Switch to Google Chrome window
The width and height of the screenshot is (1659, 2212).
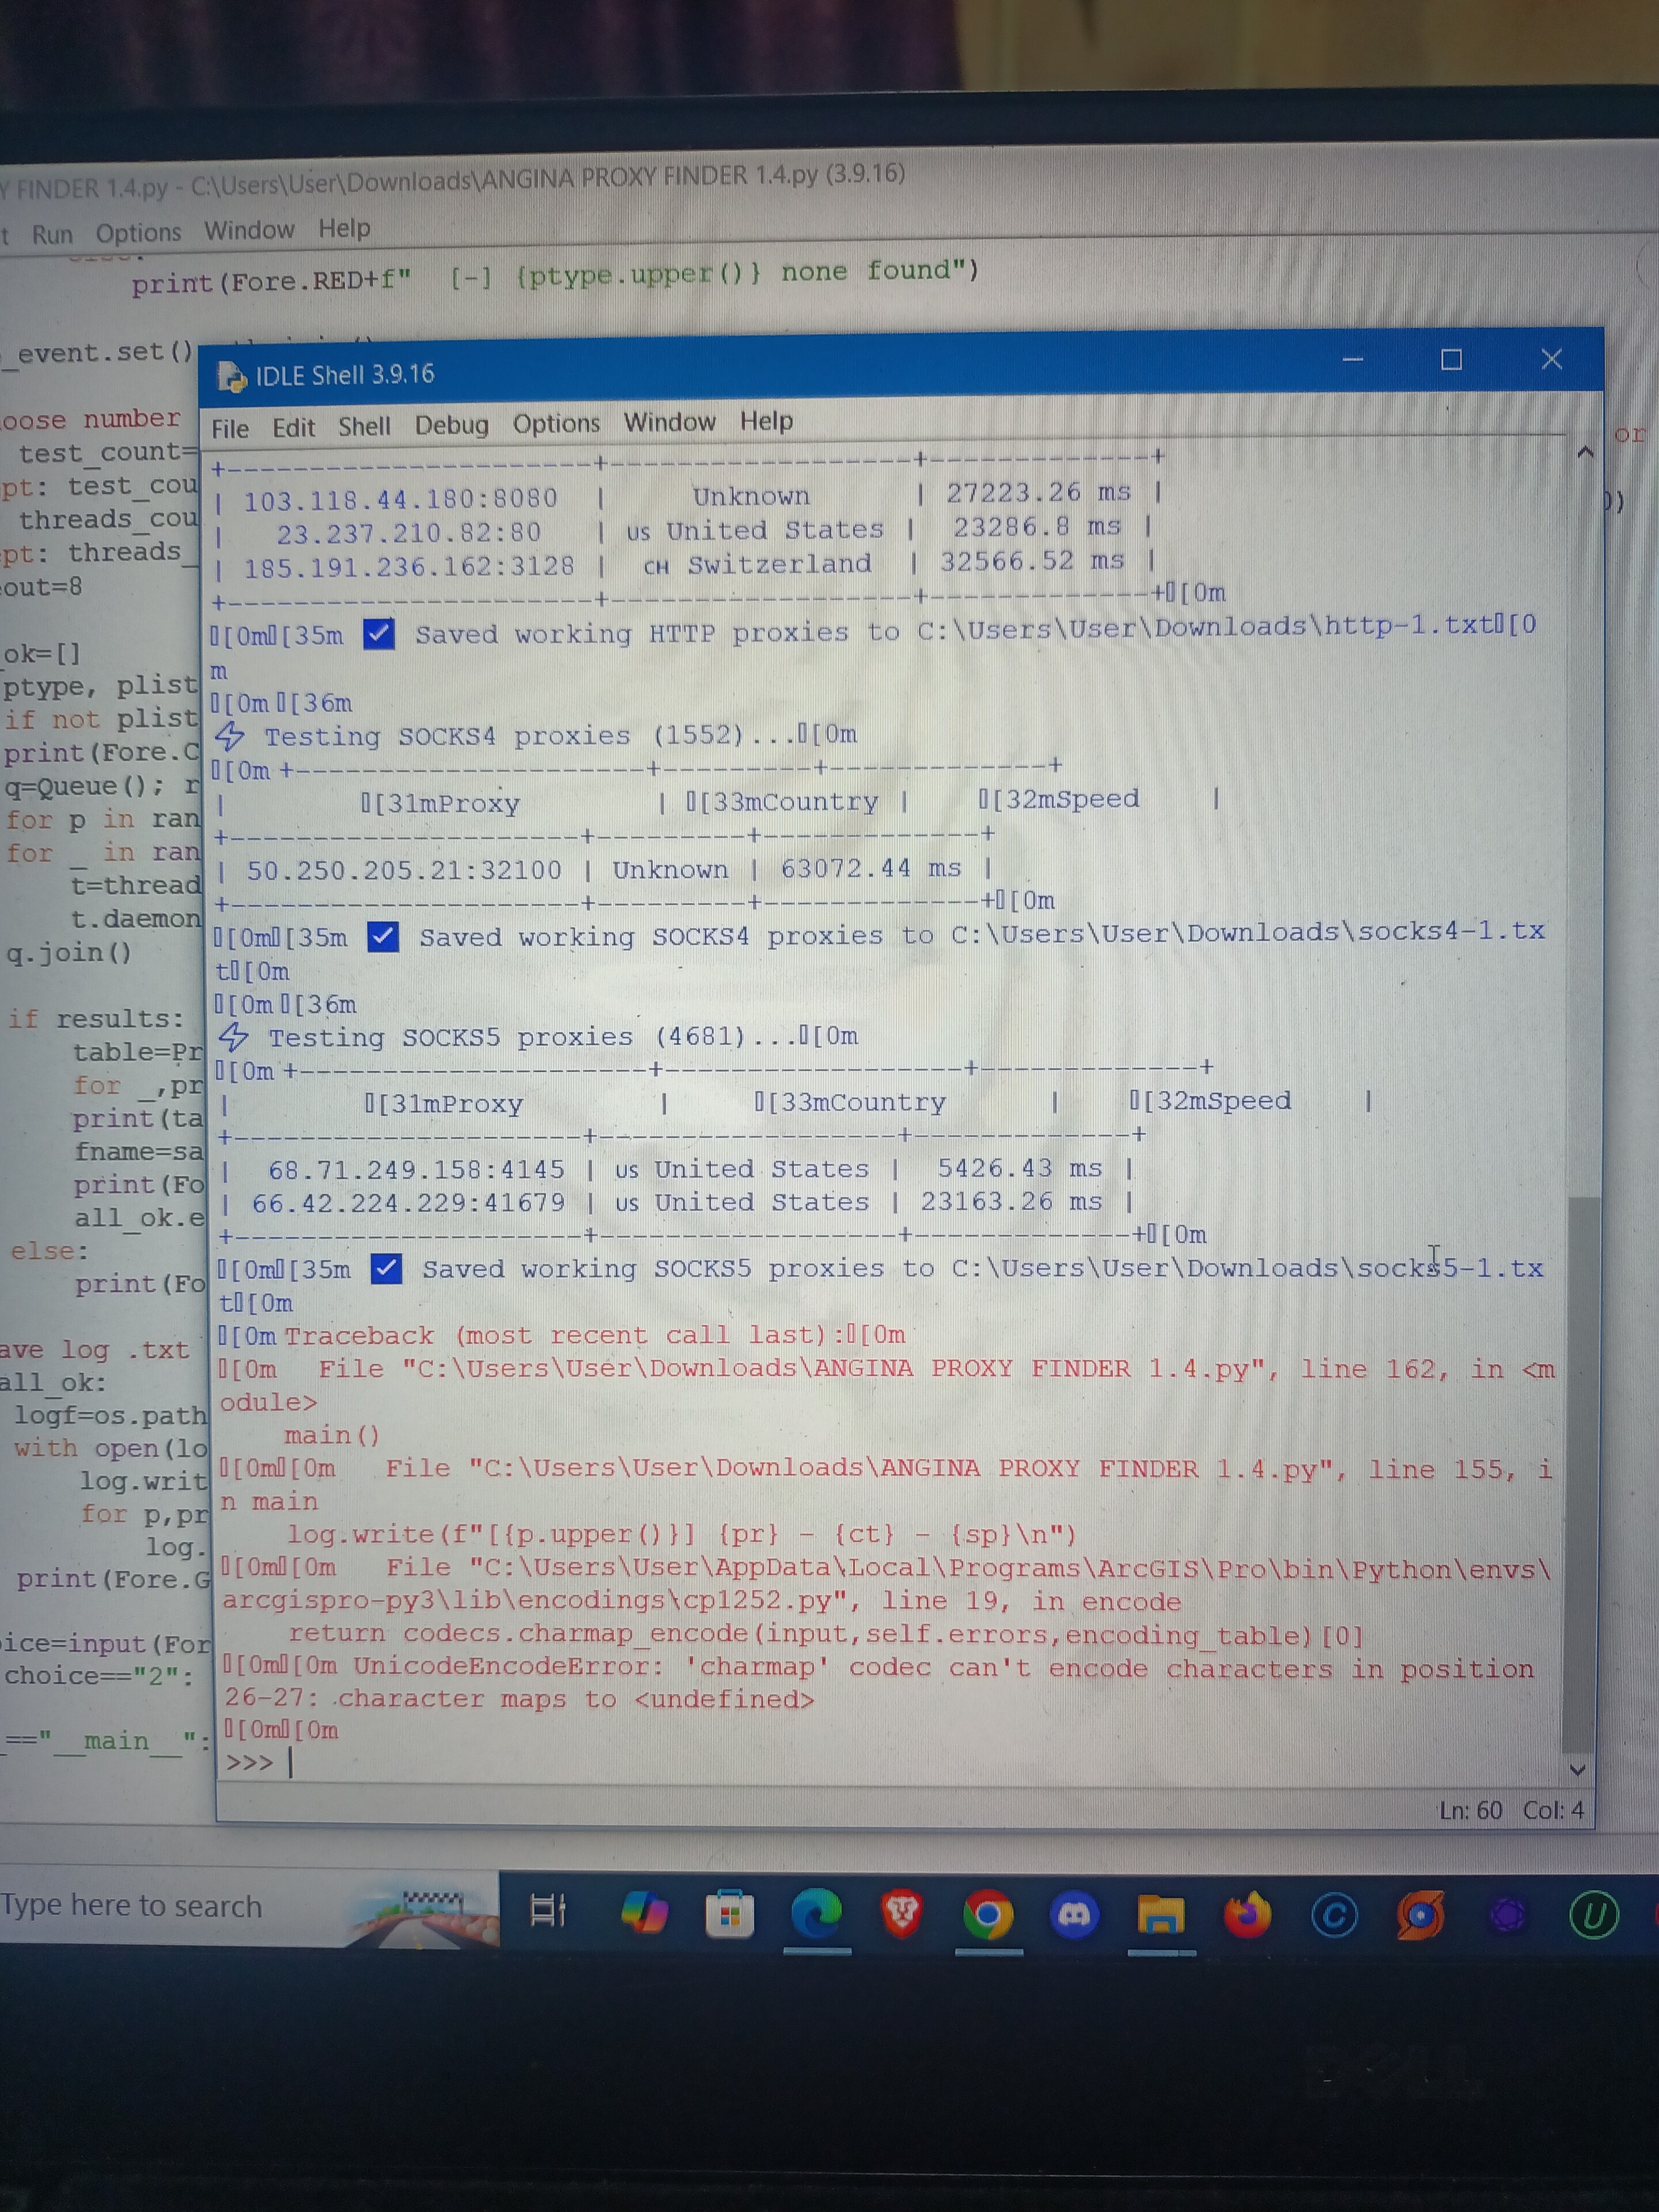pos(988,1915)
